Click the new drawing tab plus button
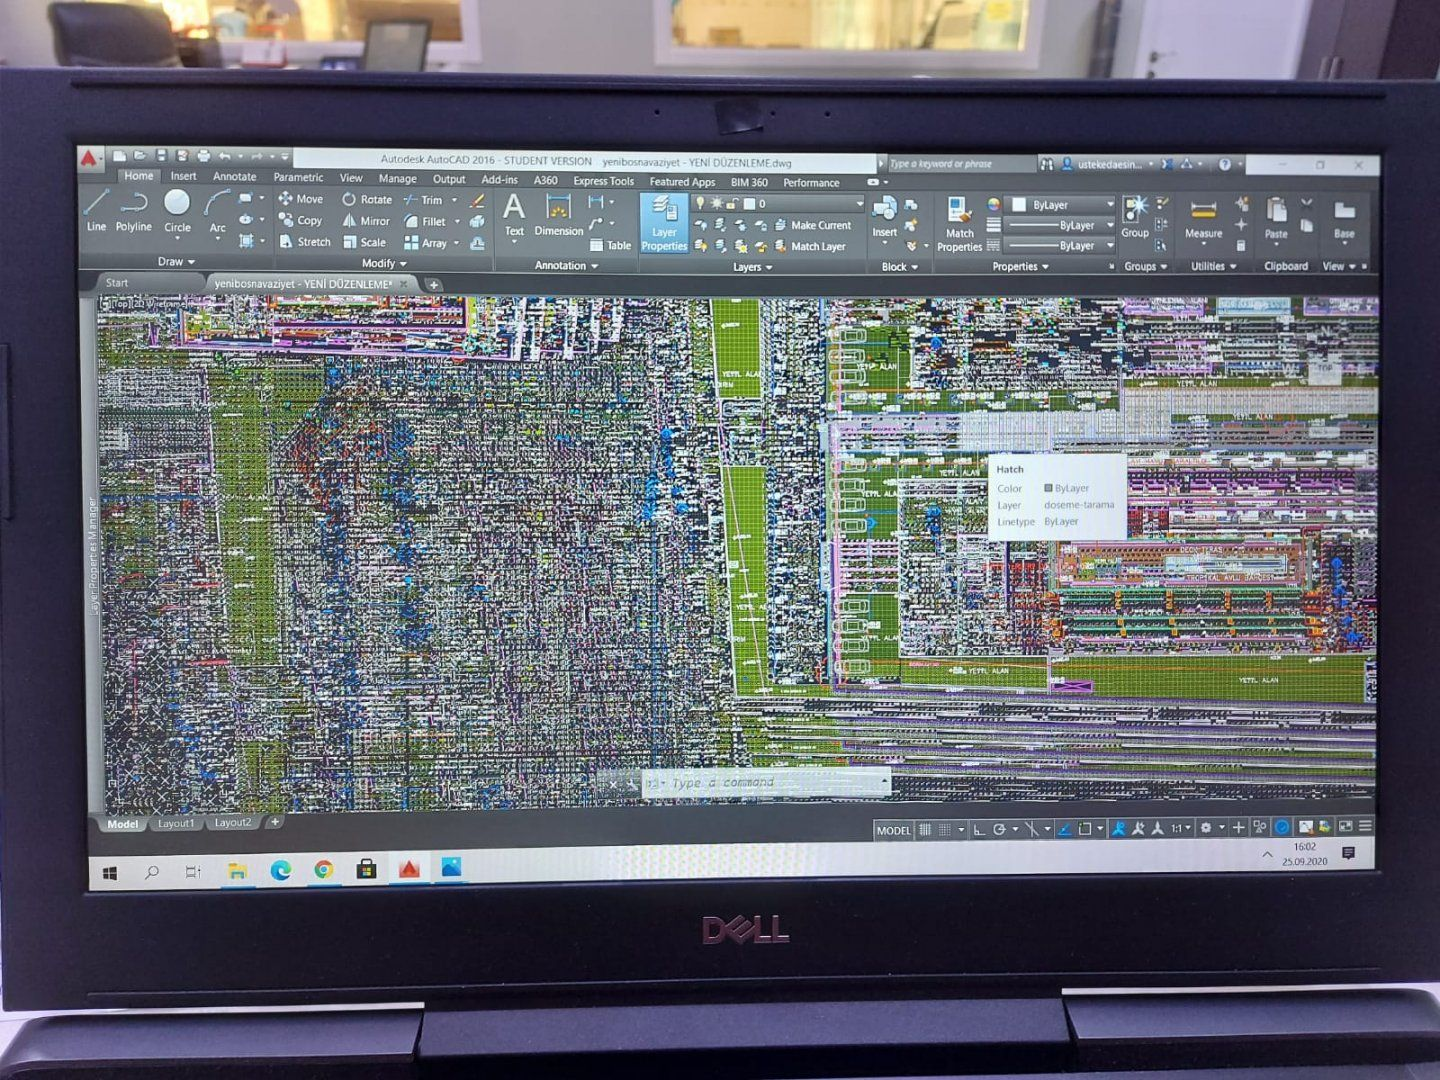The height and width of the screenshot is (1080, 1440). pyautogui.click(x=433, y=285)
